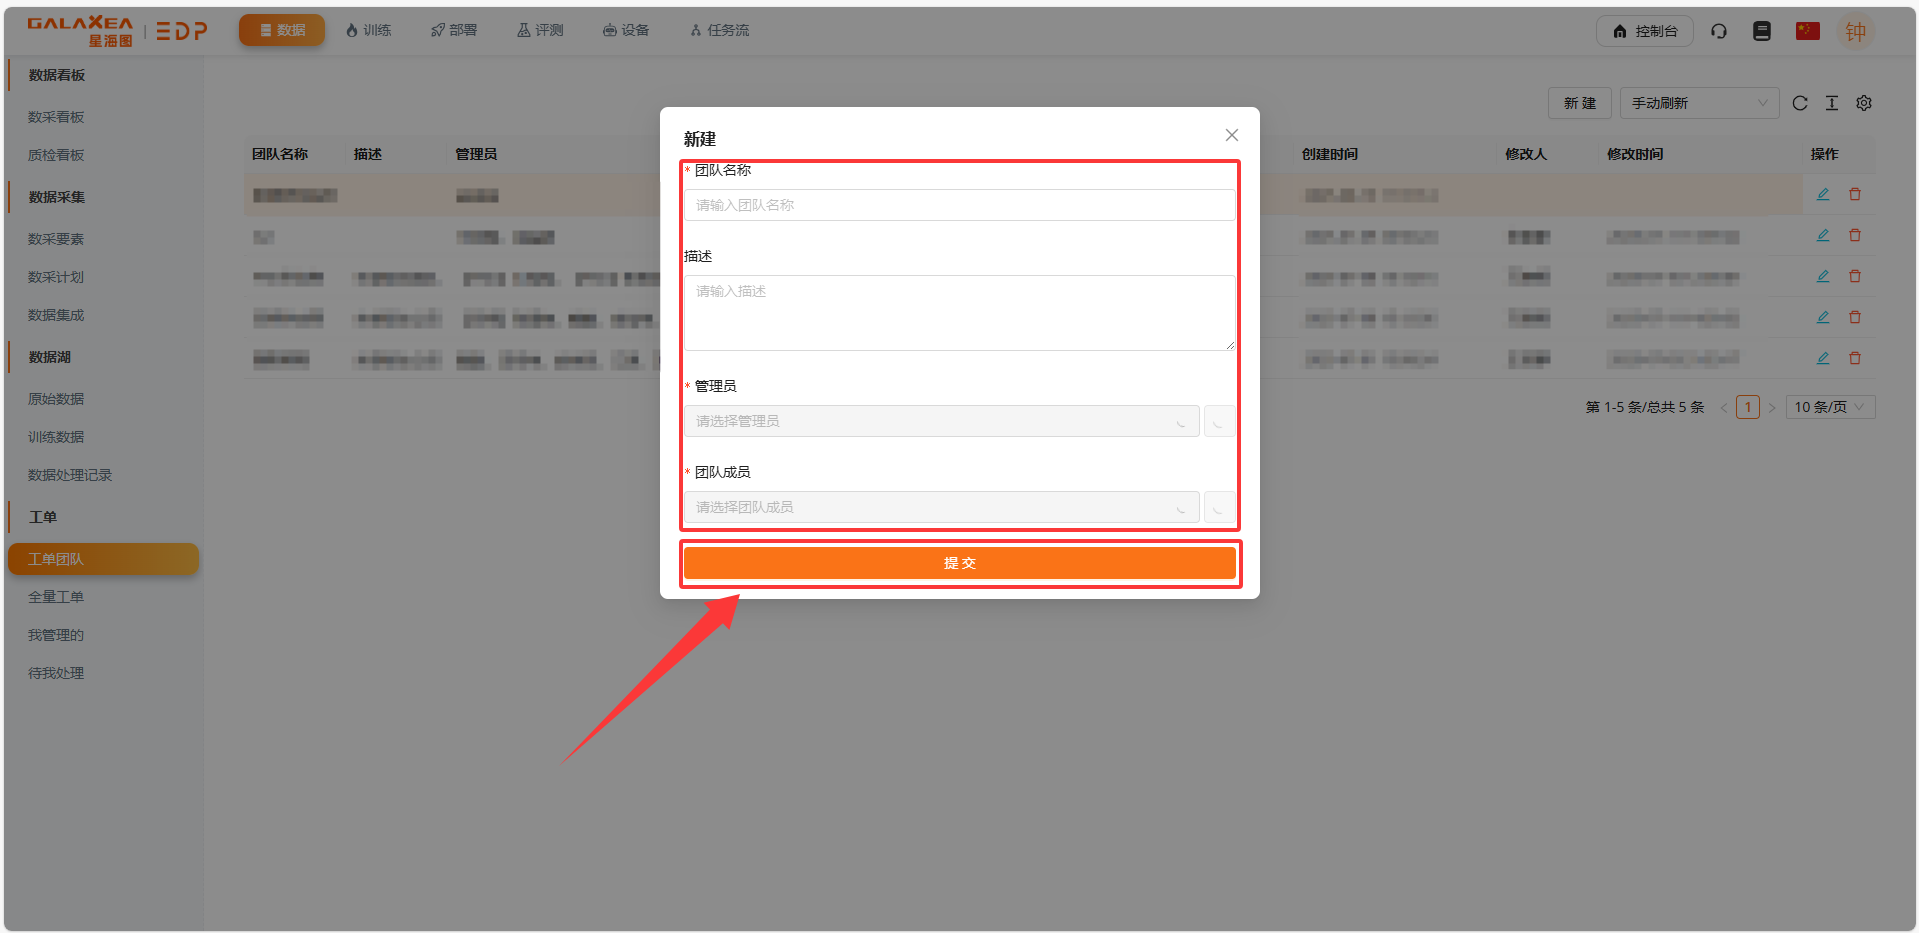
Task: Click inside the 描述 text area
Action: (x=959, y=312)
